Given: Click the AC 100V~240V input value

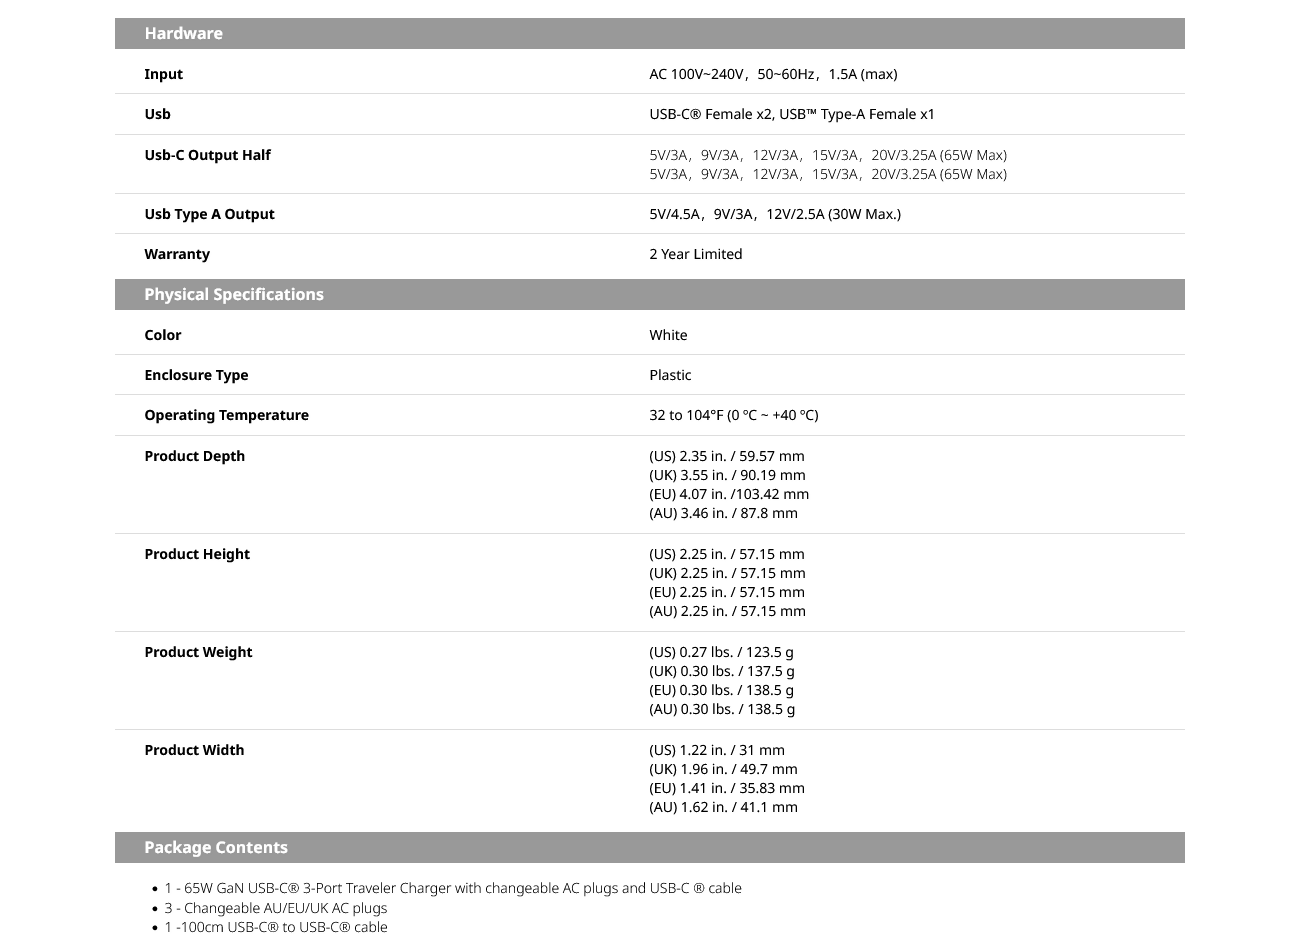Looking at the screenshot, I should (x=773, y=74).
